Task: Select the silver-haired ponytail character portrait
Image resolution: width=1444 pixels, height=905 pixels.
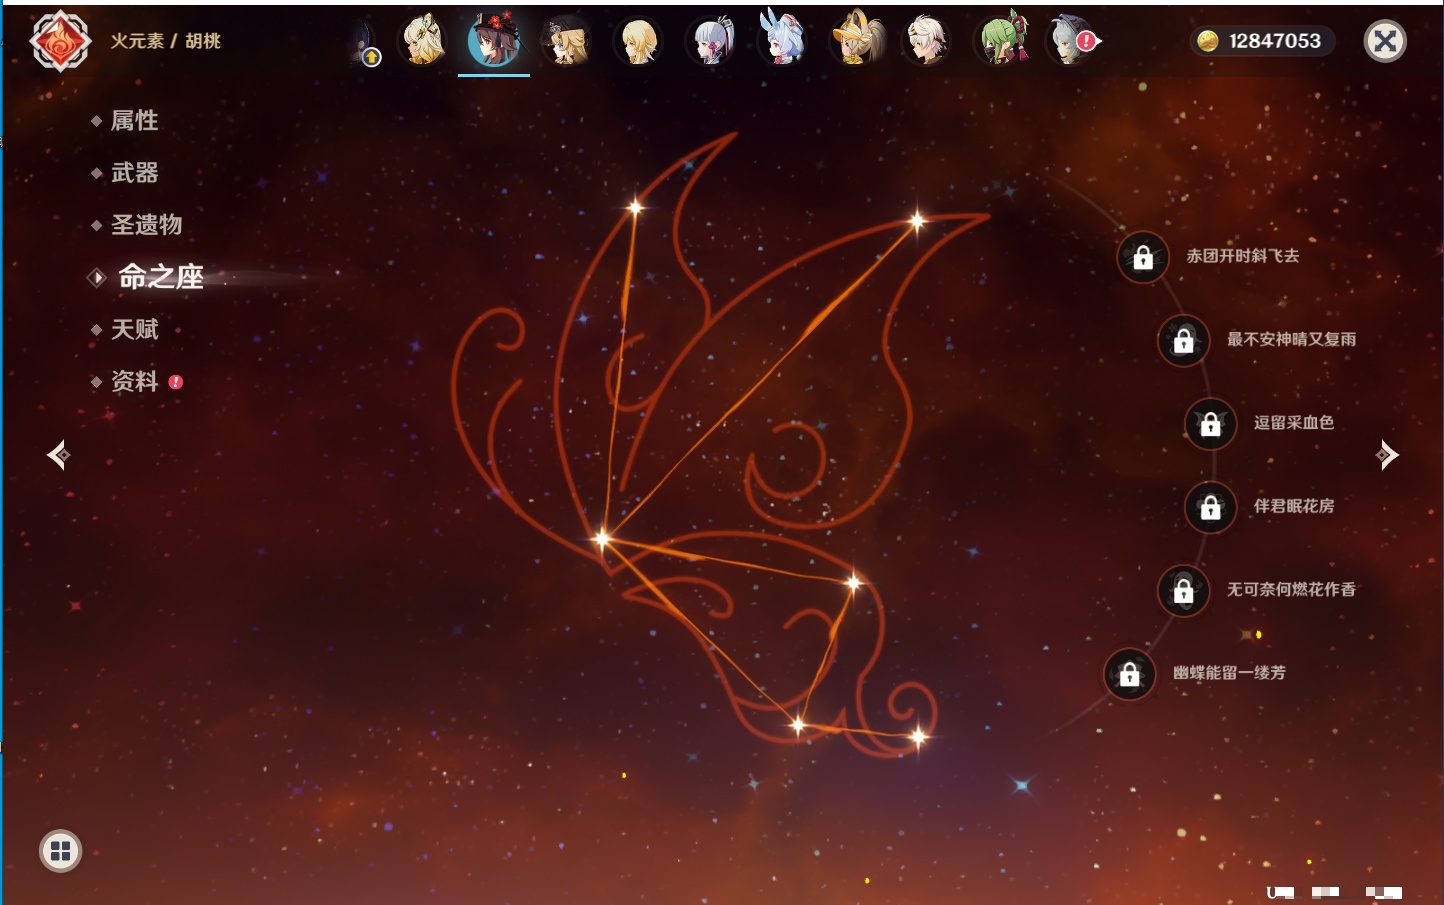Action: tap(711, 41)
